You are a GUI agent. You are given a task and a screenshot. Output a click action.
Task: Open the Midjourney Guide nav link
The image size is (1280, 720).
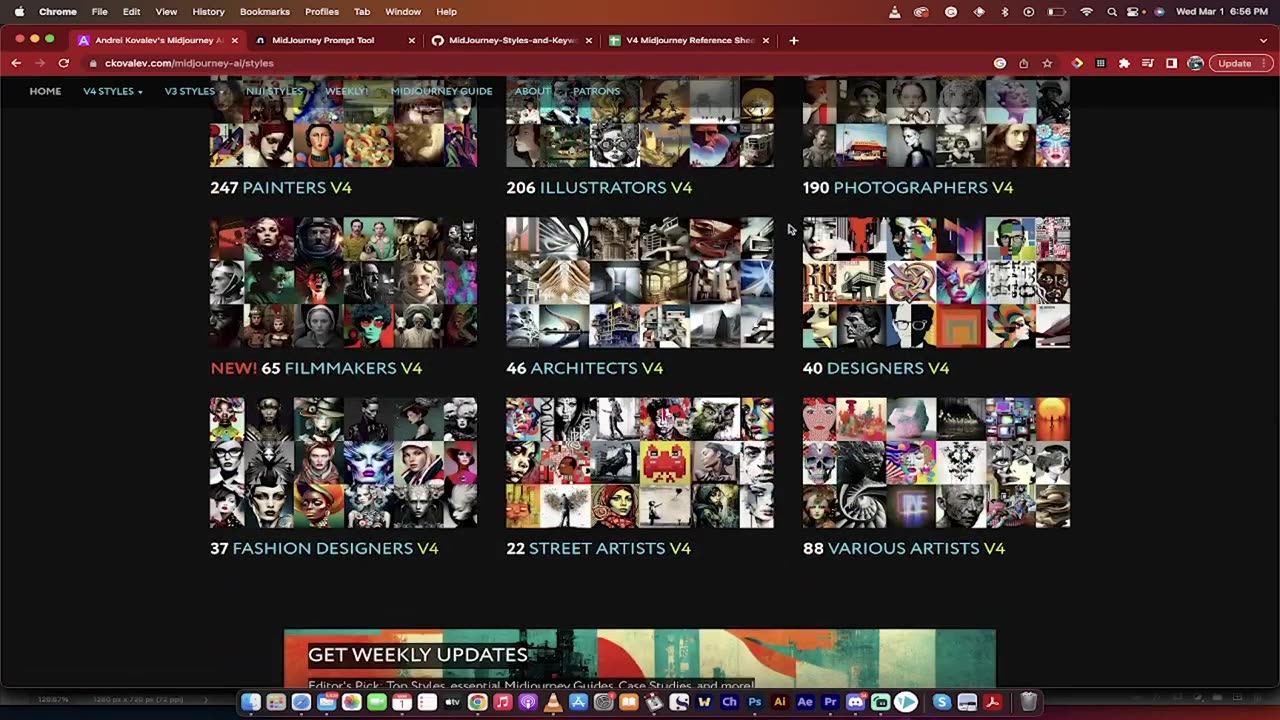pos(441,91)
